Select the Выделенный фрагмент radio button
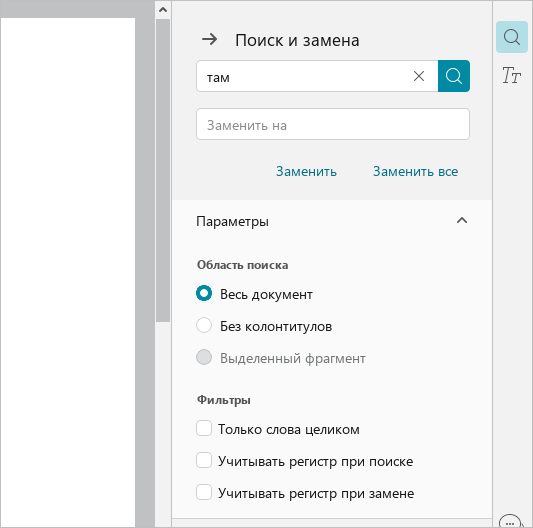The width and height of the screenshot is (533, 528). tap(204, 357)
